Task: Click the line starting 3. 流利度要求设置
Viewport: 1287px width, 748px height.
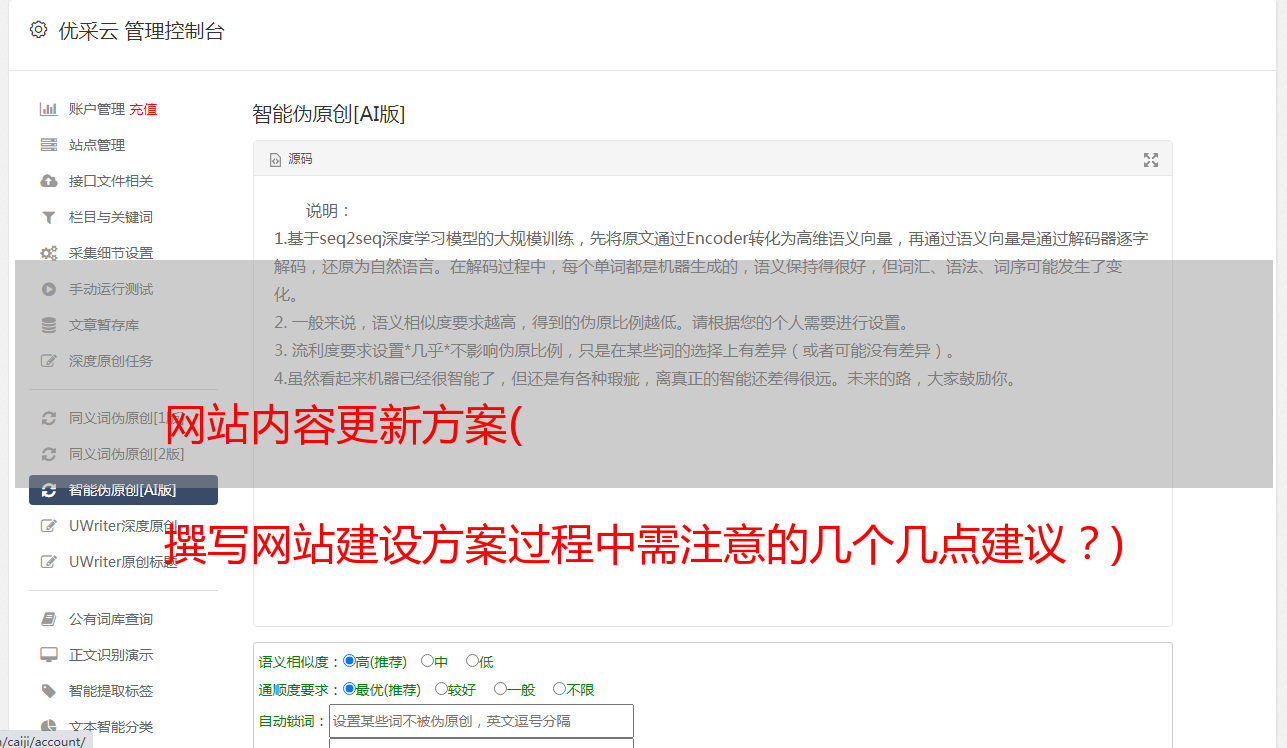Action: [615, 351]
